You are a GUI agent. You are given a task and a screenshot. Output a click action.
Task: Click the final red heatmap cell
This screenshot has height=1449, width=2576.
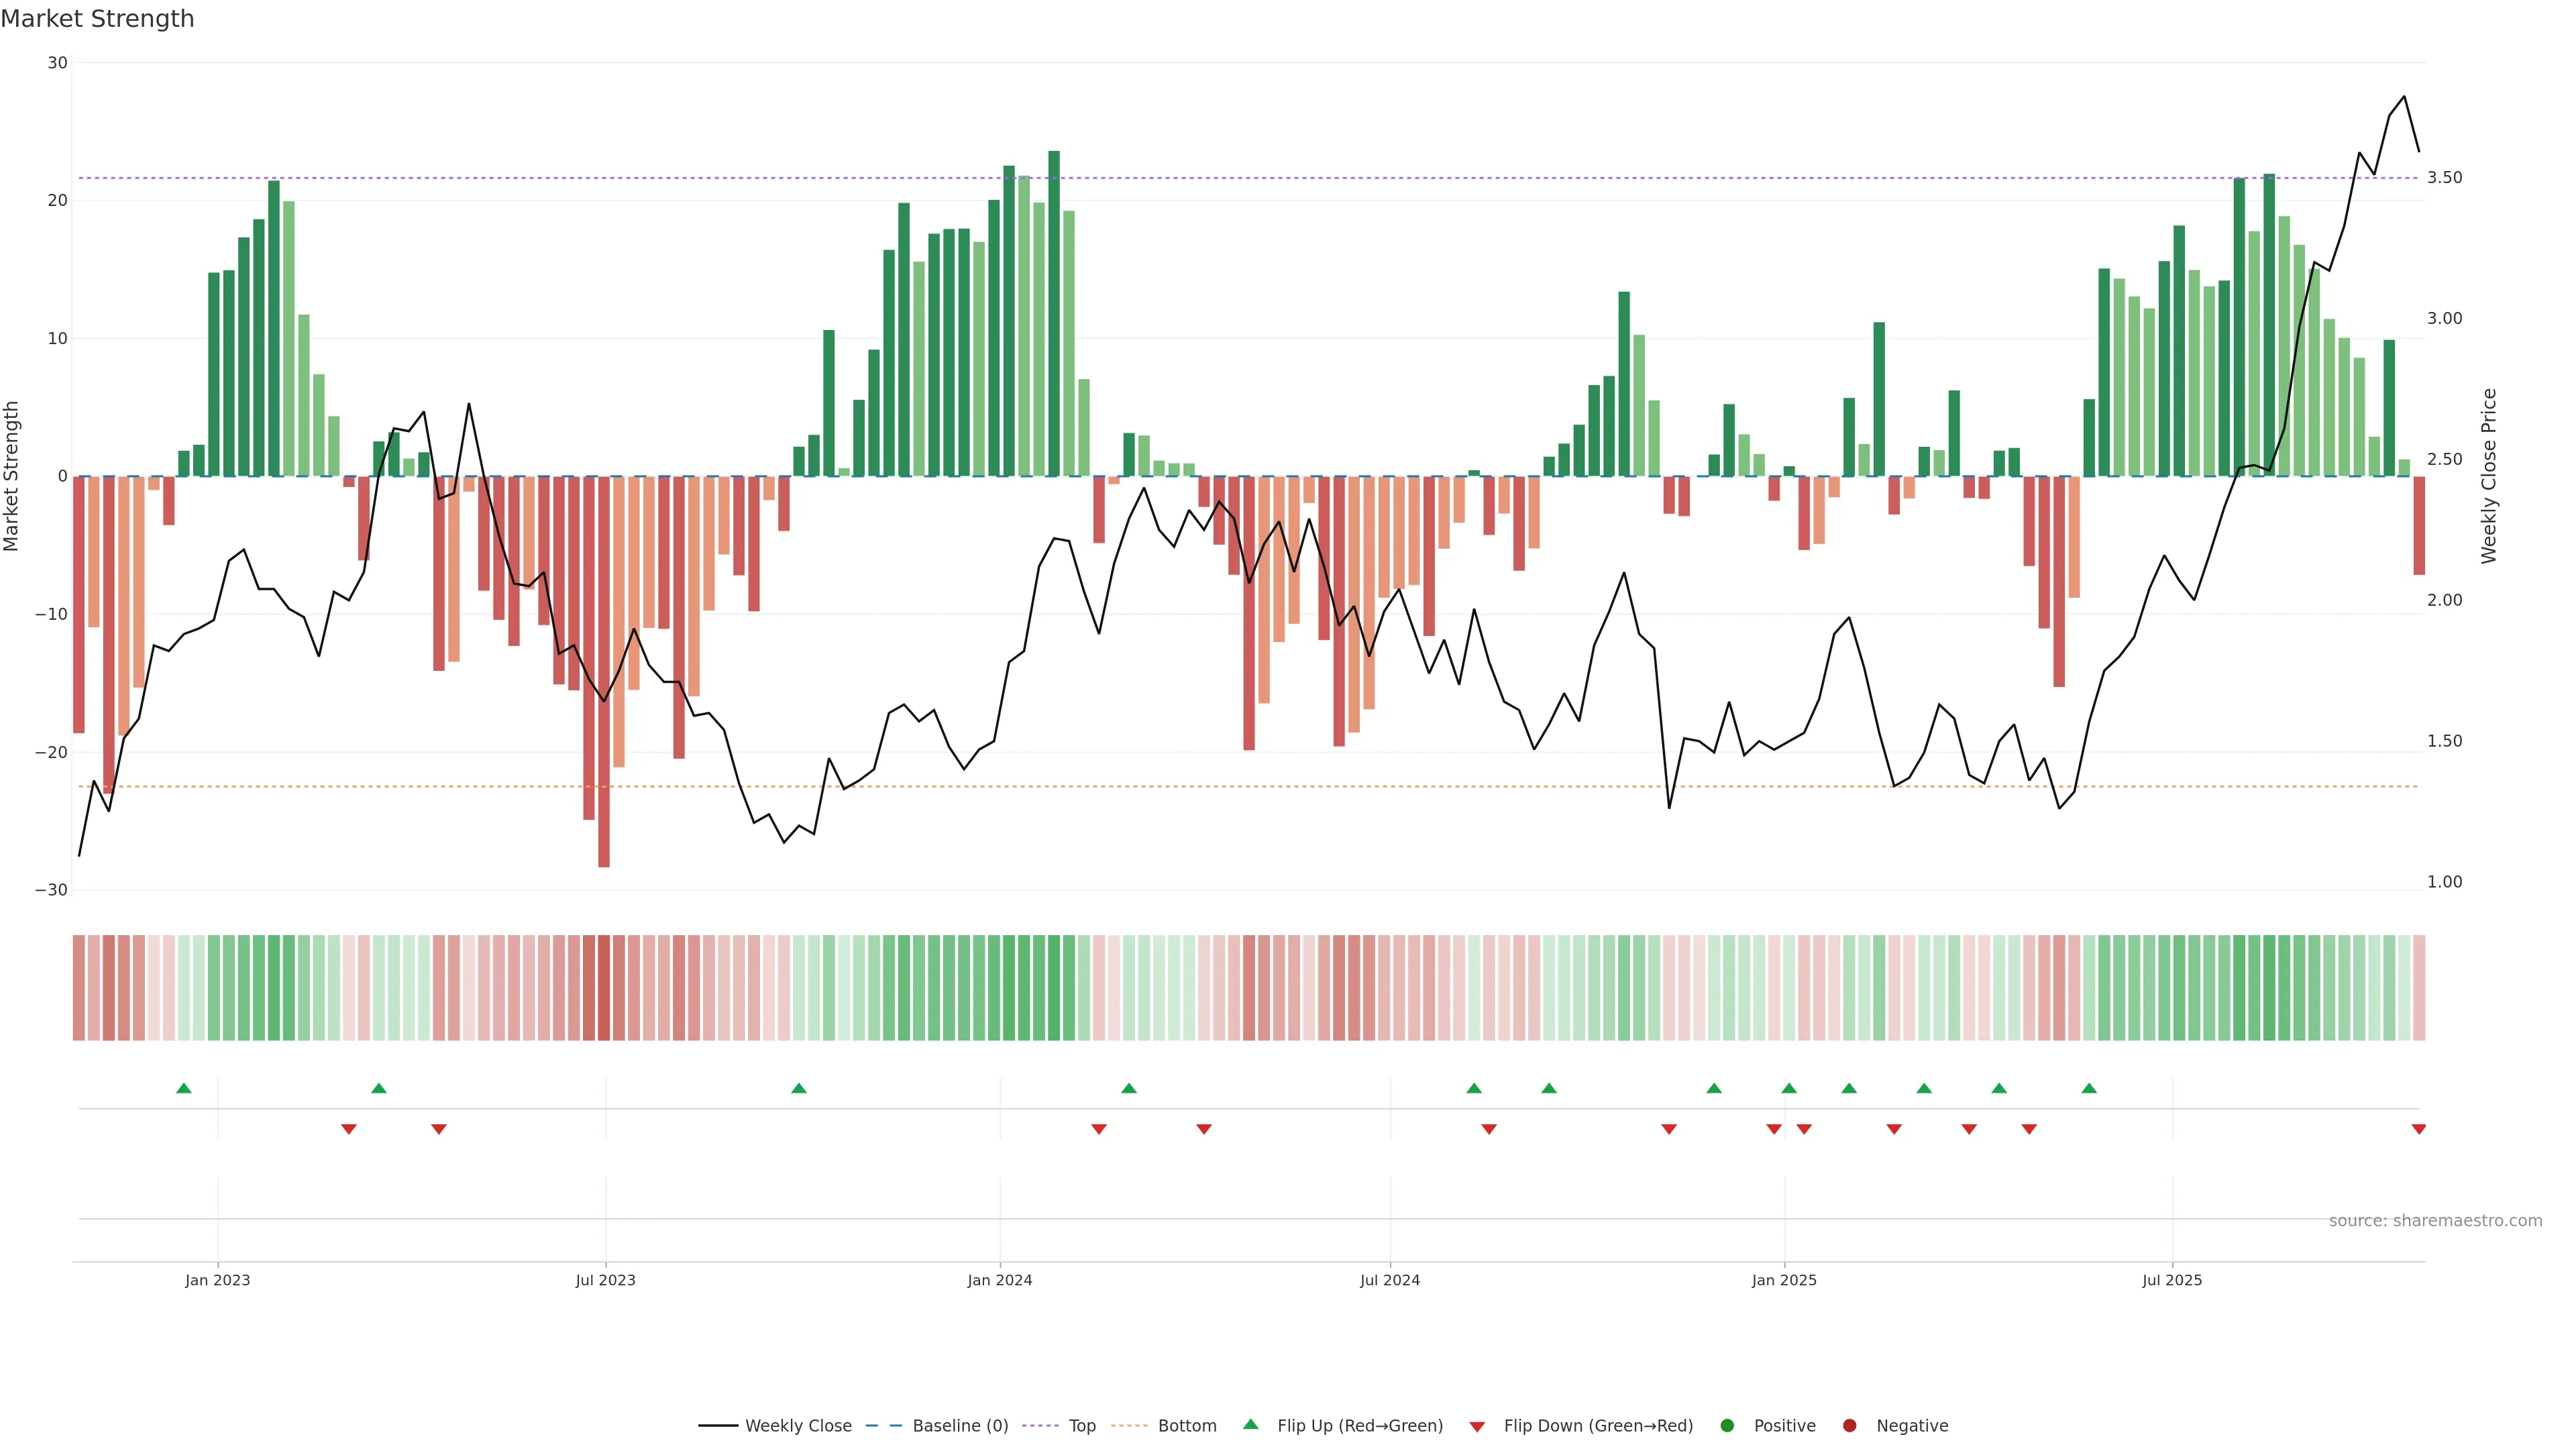pyautogui.click(x=2418, y=988)
